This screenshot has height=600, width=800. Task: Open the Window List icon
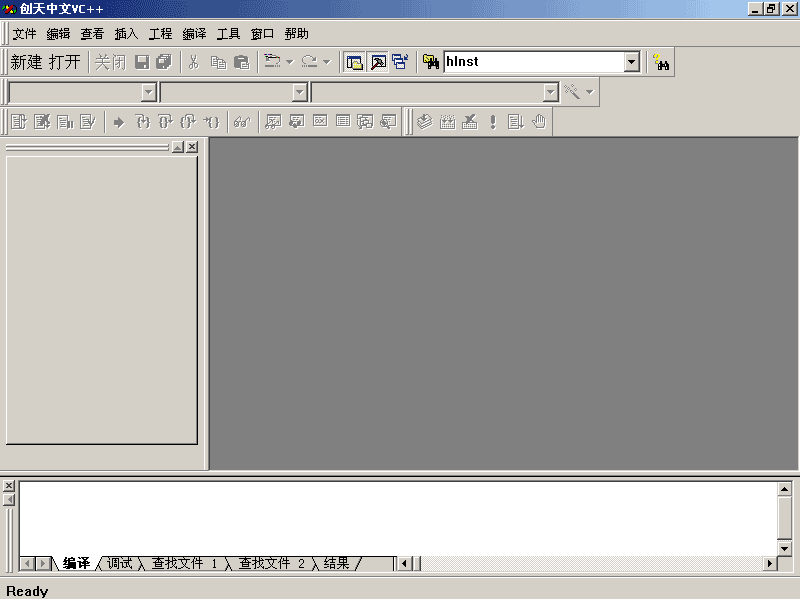tap(401, 62)
